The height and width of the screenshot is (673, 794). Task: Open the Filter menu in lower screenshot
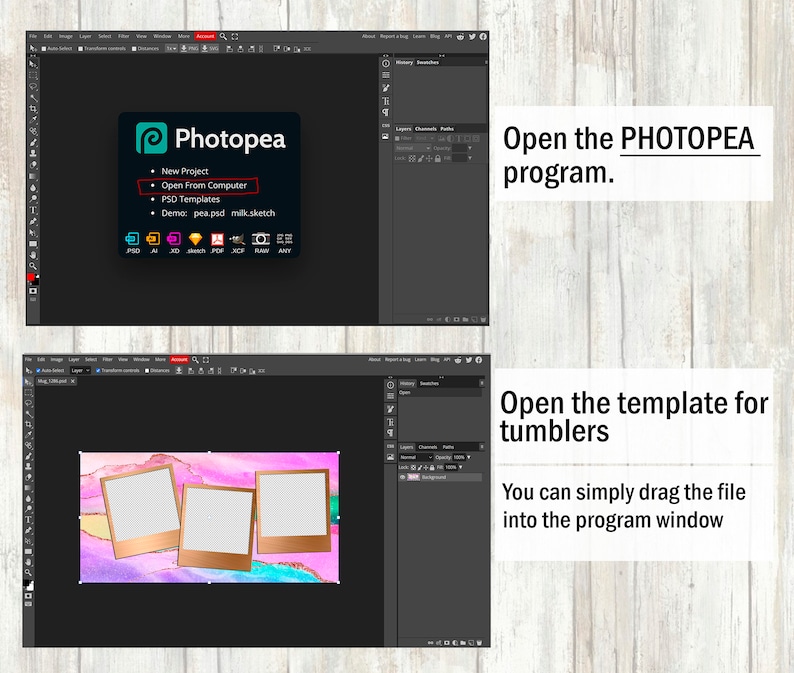[108, 360]
